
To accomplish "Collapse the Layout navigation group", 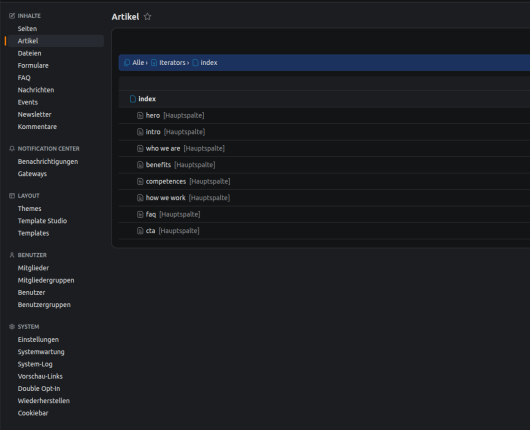I will click(28, 196).
